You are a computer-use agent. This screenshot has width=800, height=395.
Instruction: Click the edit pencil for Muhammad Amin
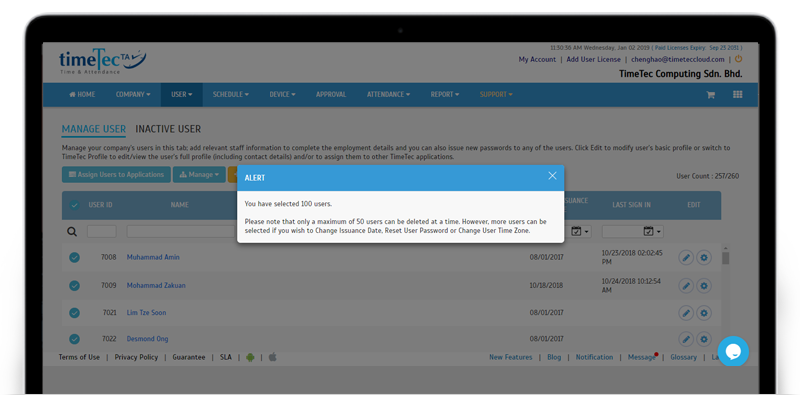tap(686, 258)
